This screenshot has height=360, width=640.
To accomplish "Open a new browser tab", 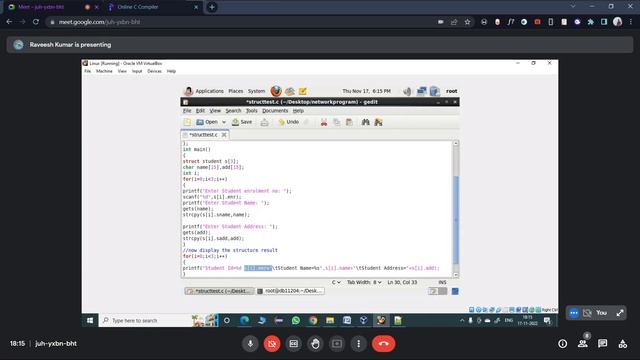I will point(212,7).
